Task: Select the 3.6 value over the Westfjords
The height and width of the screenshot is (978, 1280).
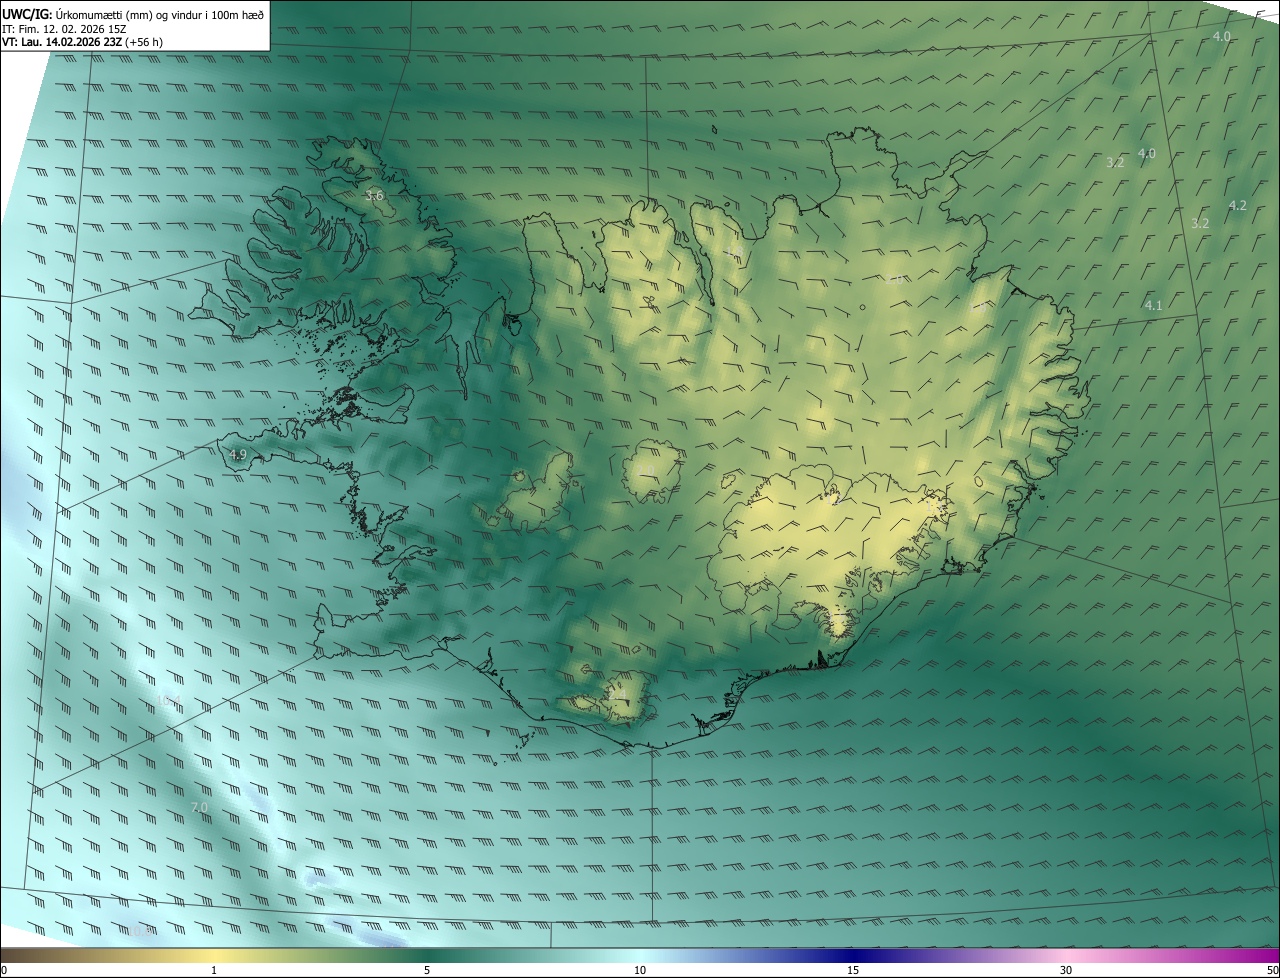Action: [374, 196]
